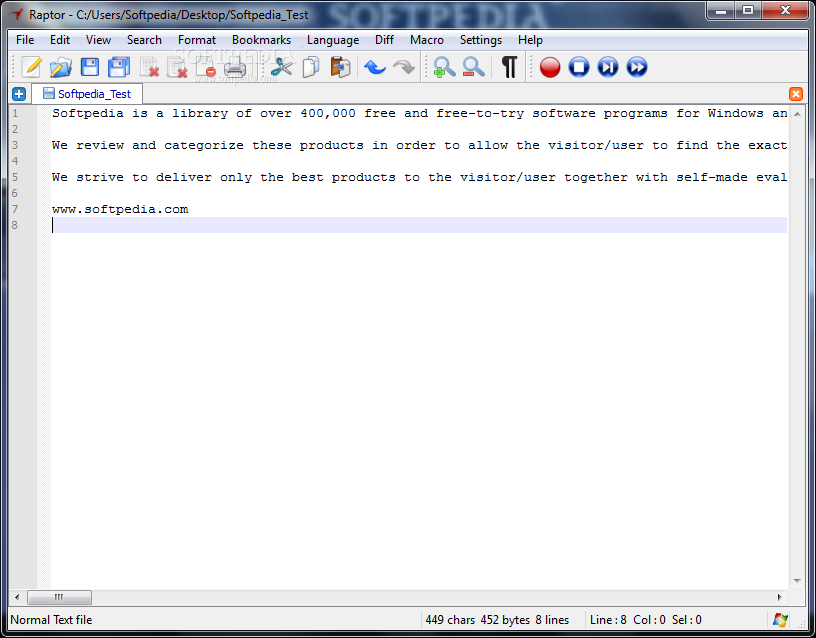Viewport: 816px width, 638px height.
Task: Click the line starting 'Softpedia is a library'
Action: click(x=419, y=113)
